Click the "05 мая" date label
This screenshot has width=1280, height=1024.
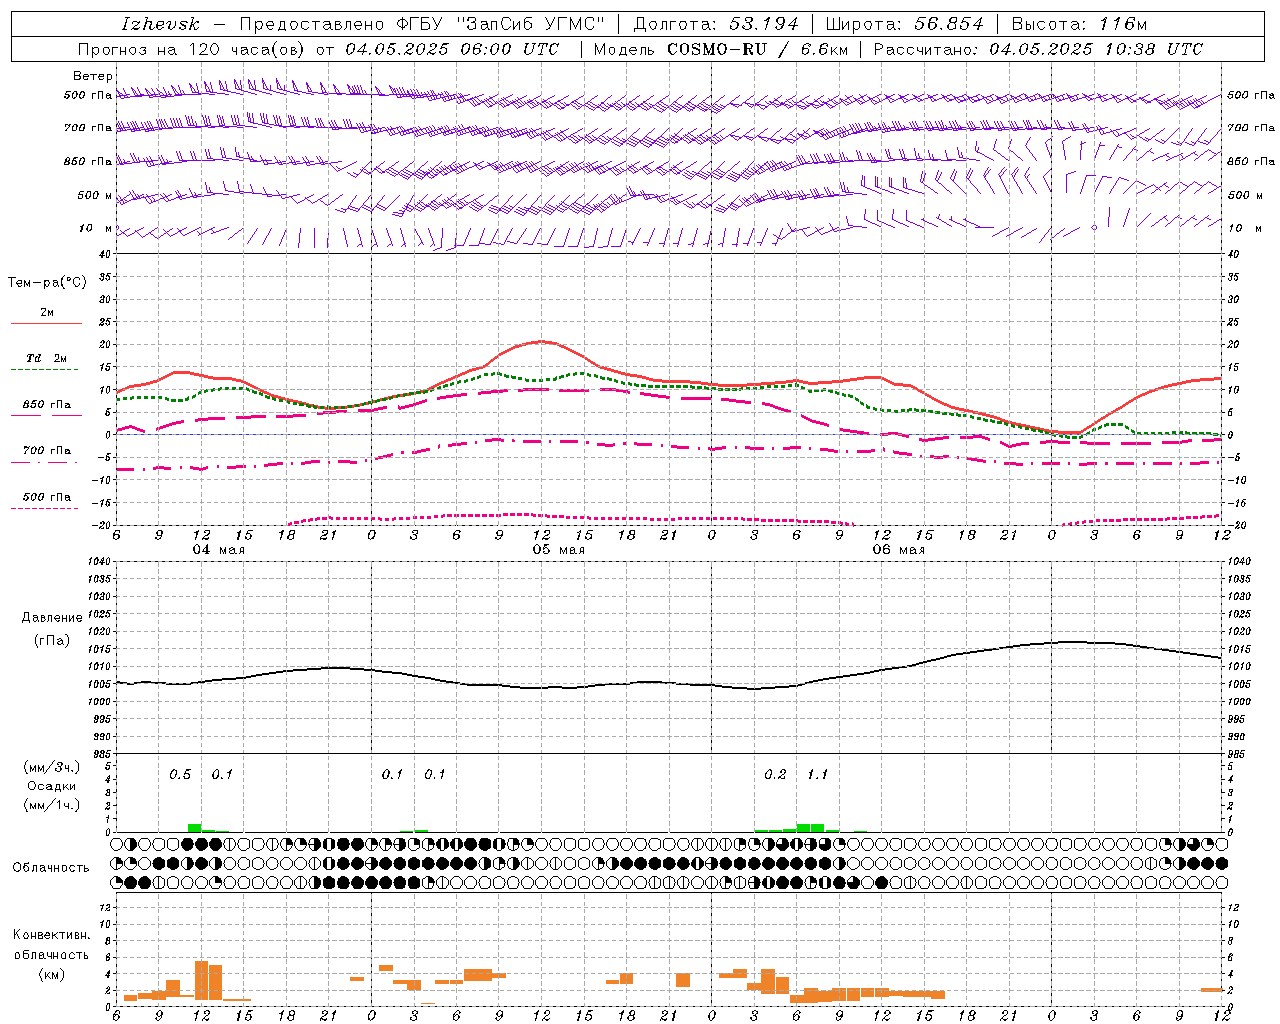559,550
